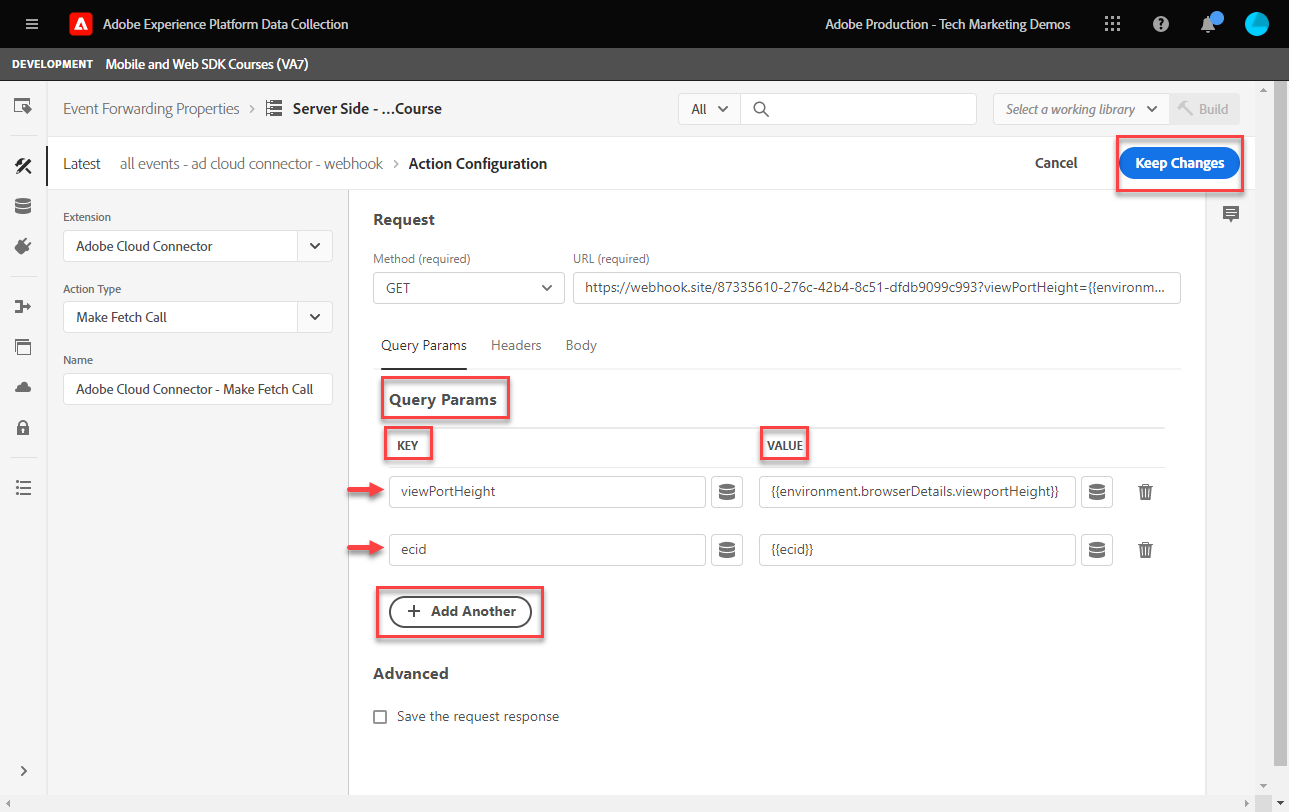Click the URL input field

pyautogui.click(x=877, y=288)
